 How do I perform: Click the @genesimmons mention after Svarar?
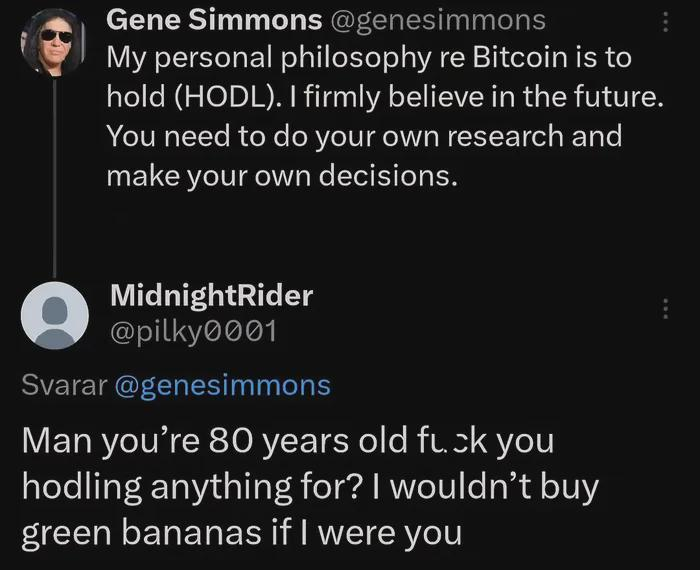(x=222, y=385)
